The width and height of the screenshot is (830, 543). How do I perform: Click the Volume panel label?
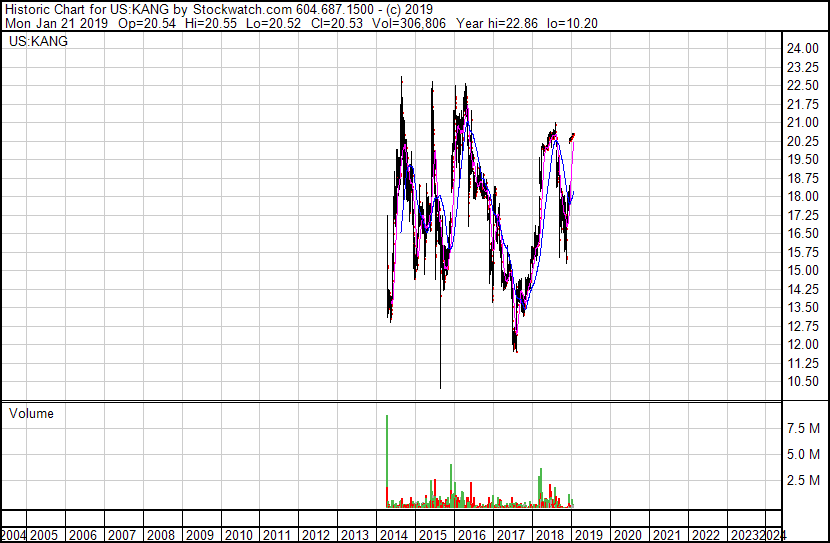pos(31,414)
